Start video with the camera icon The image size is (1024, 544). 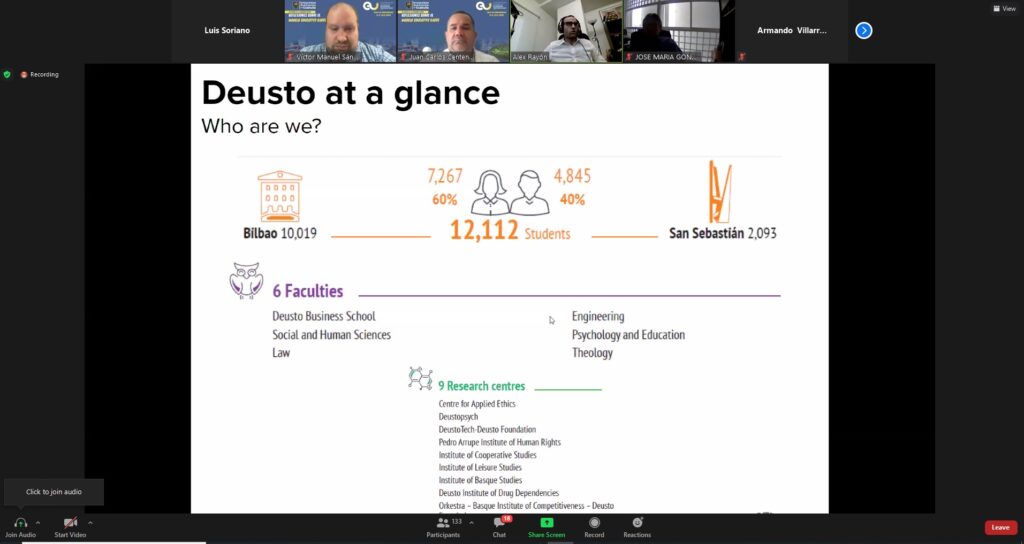coord(70,523)
